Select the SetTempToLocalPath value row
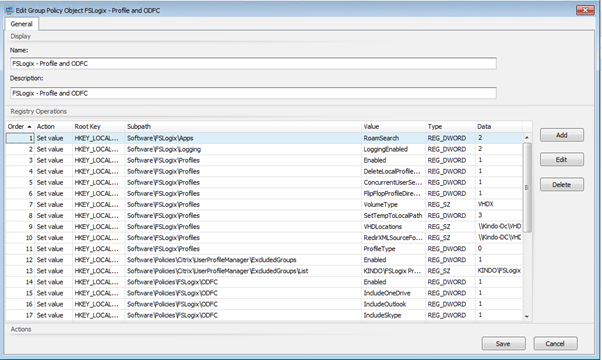The height and width of the screenshot is (360, 602). [264, 216]
